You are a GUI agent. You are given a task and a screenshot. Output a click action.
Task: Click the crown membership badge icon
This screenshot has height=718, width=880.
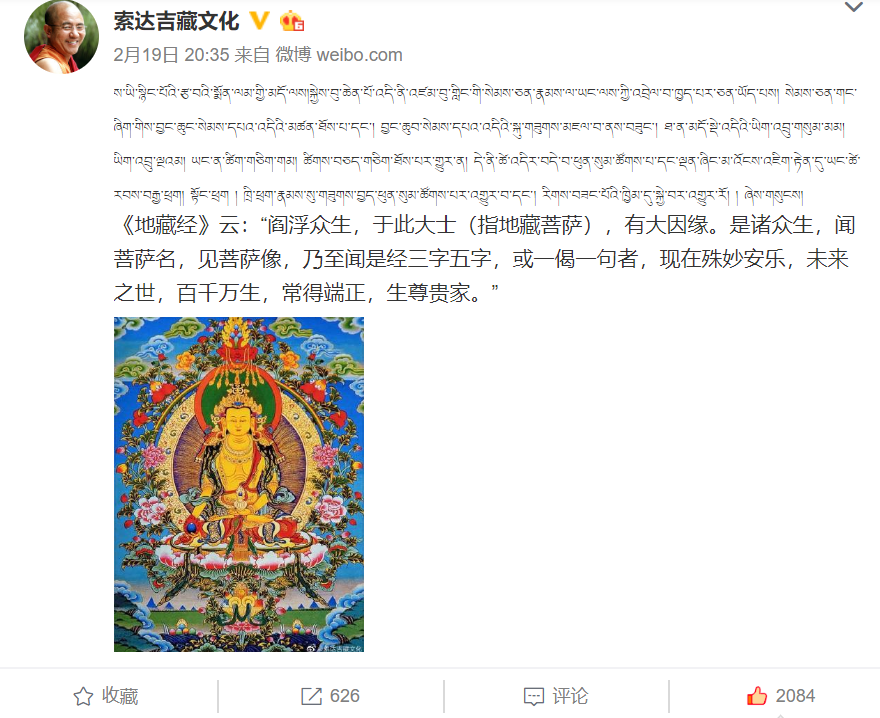[292, 21]
